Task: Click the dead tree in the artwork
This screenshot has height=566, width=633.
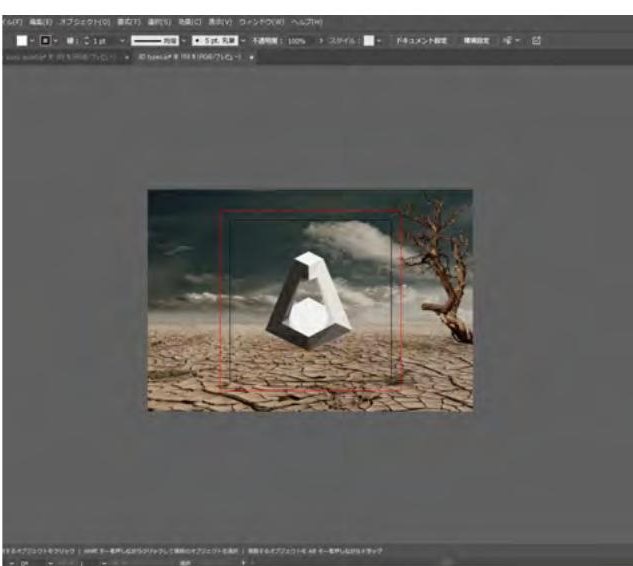Action: pos(442,270)
